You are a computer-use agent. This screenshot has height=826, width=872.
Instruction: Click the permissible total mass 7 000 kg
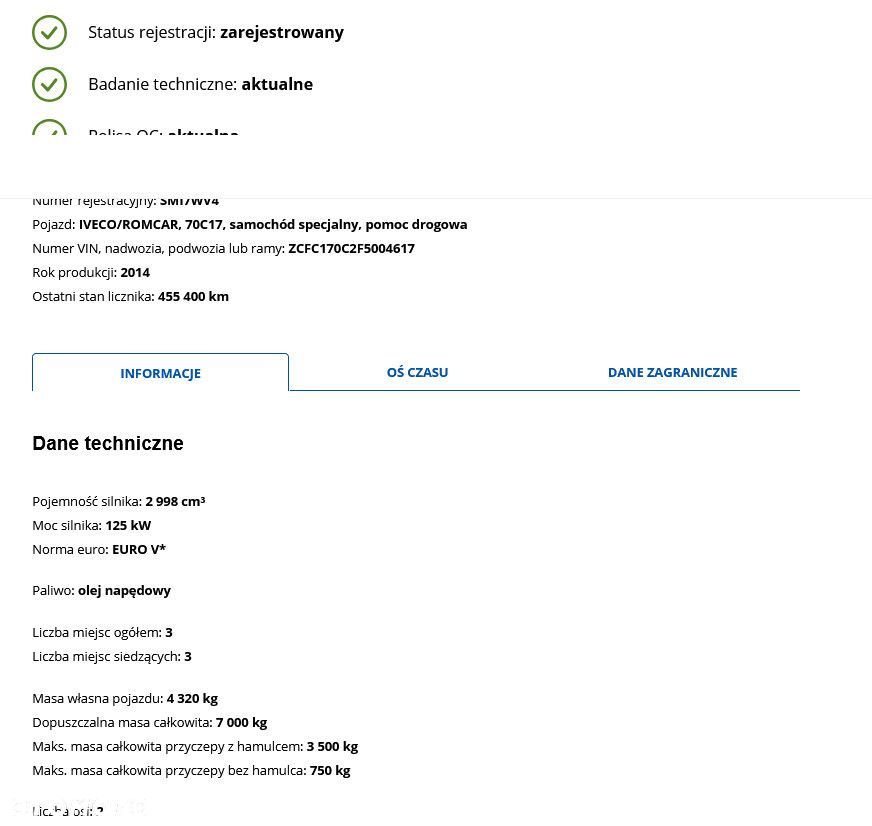[241, 722]
